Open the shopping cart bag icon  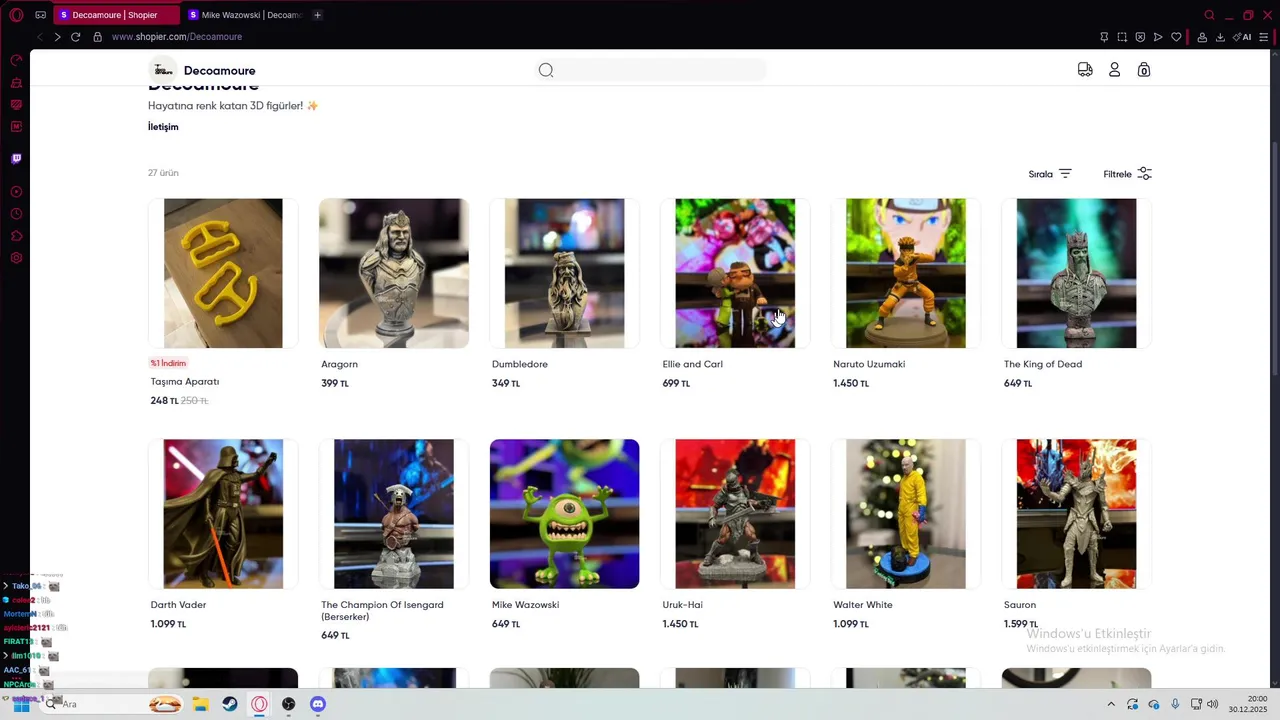coord(1144,70)
